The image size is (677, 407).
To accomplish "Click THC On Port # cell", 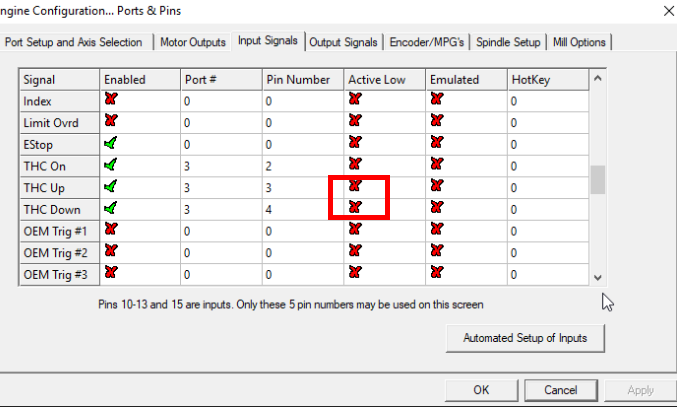I will click(219, 165).
